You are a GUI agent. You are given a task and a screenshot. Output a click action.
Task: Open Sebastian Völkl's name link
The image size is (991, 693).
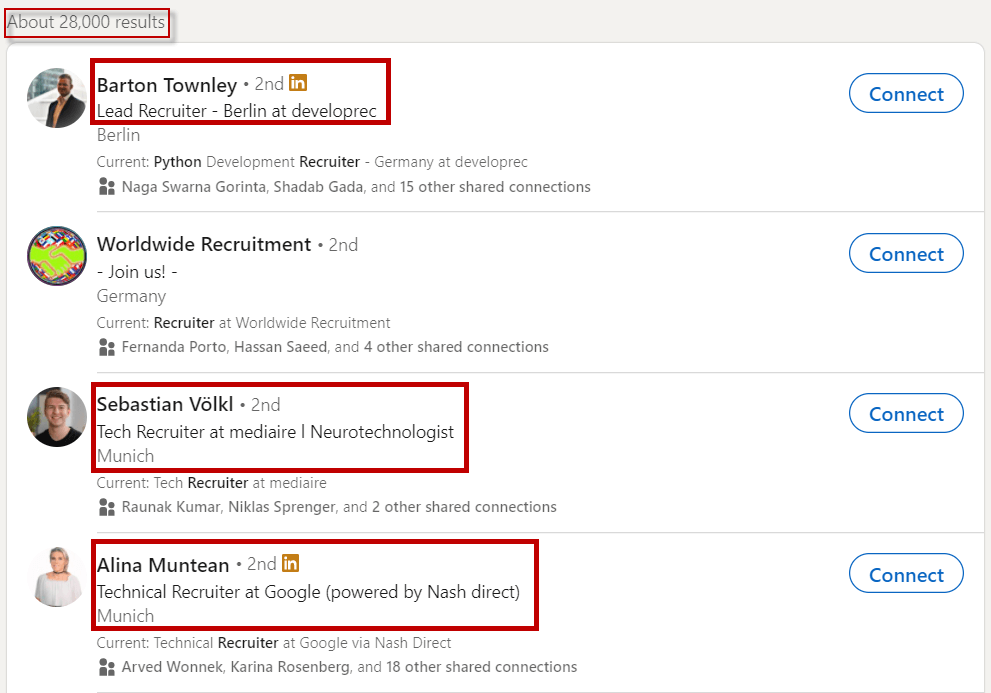pyautogui.click(x=165, y=404)
